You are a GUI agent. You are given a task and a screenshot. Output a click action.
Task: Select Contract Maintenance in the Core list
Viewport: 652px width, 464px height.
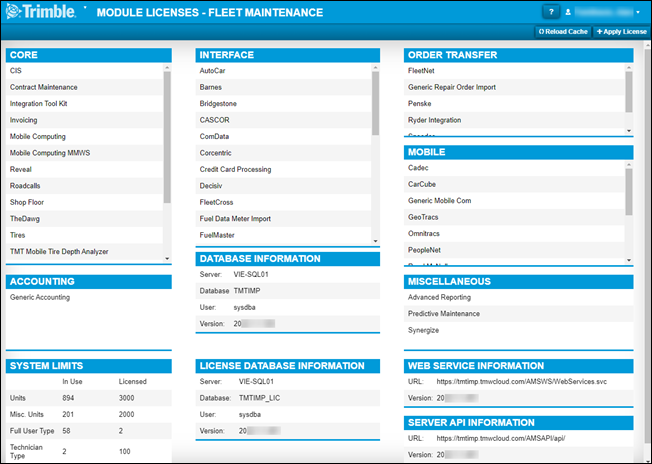click(44, 87)
